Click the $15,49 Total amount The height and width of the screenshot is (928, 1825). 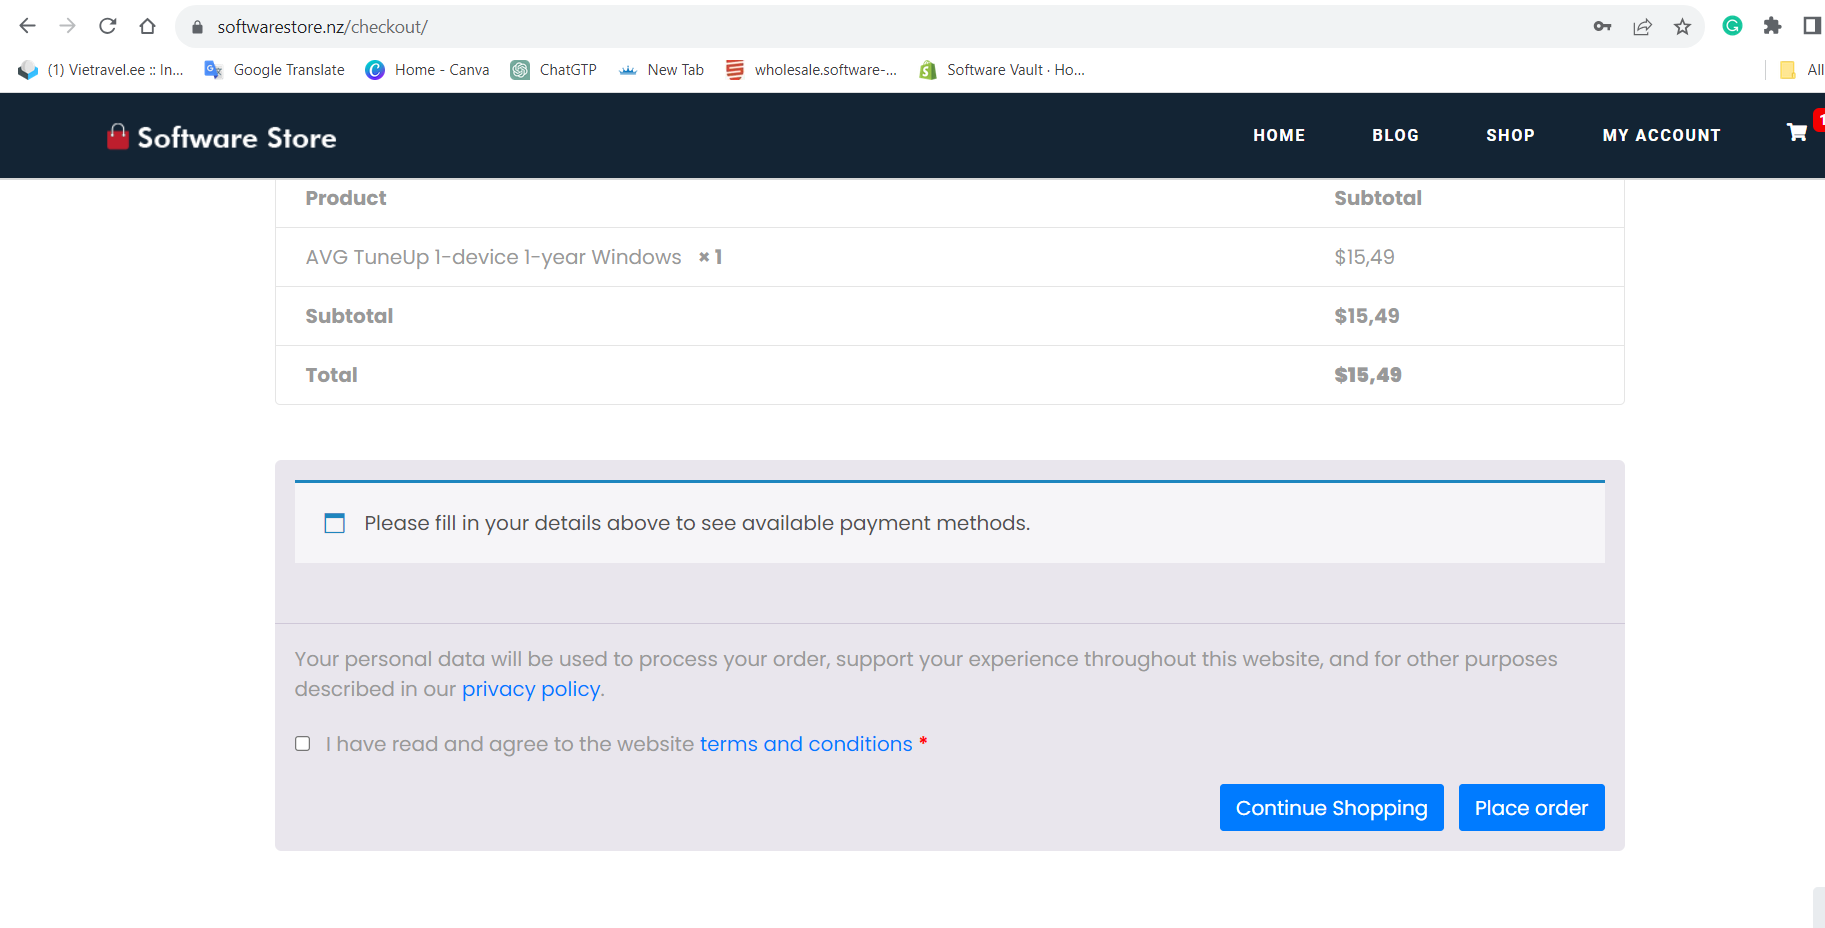coord(1368,375)
